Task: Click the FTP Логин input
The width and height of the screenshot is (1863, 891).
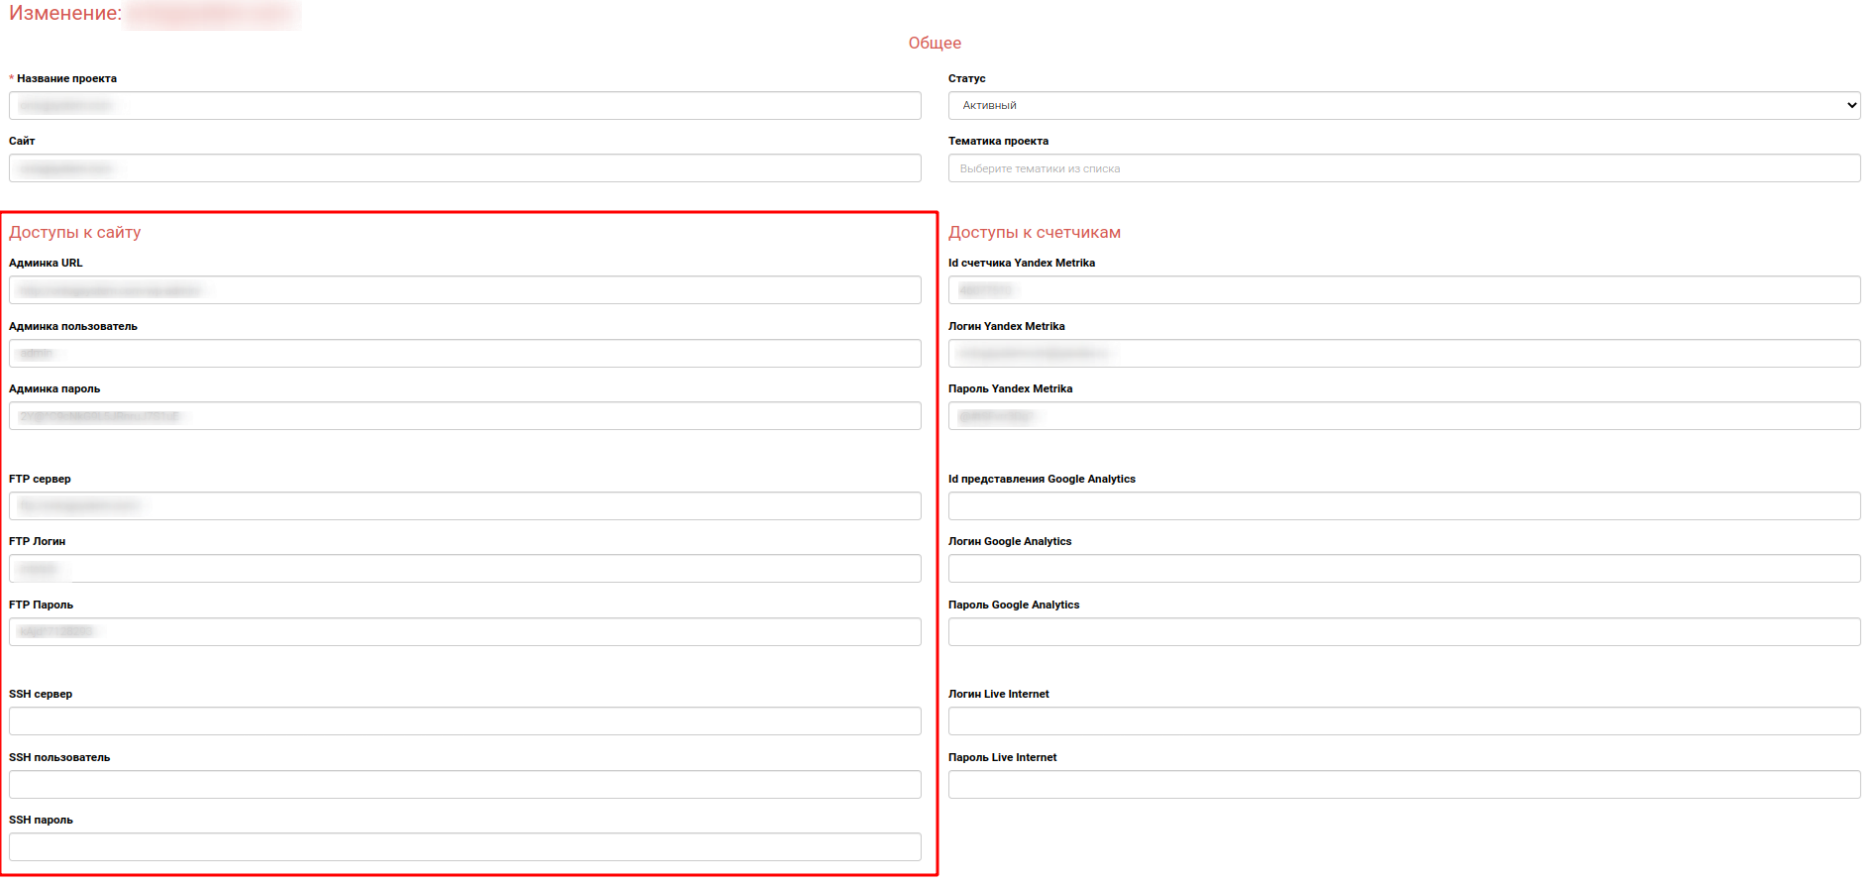Action: 464,569
